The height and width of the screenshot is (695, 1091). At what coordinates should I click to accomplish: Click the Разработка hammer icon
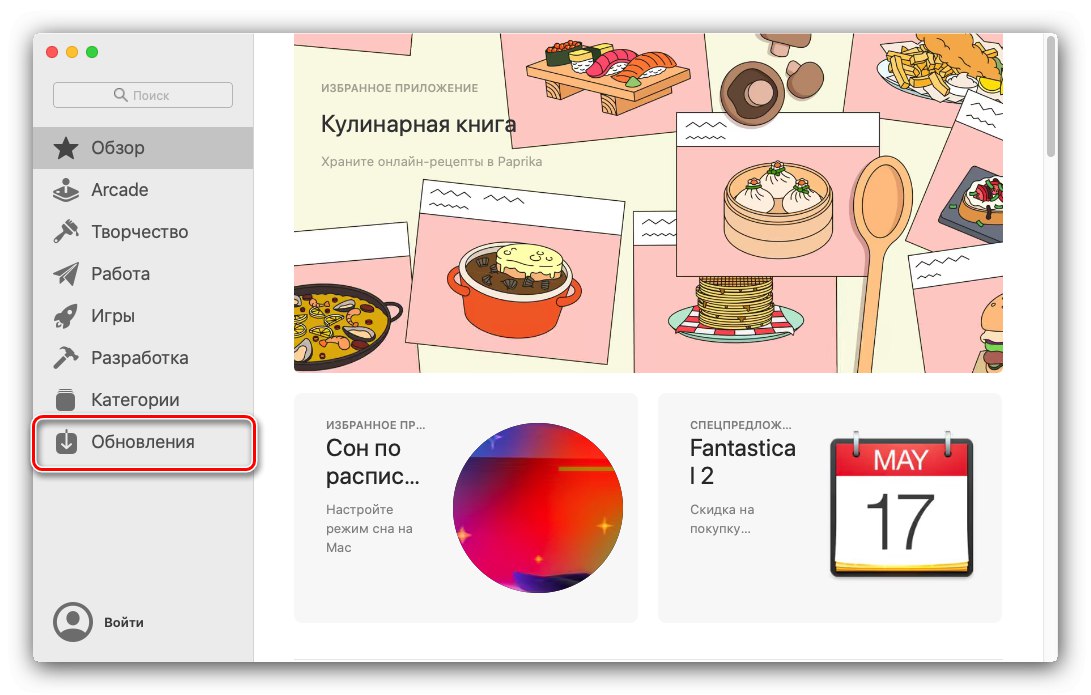pos(66,357)
